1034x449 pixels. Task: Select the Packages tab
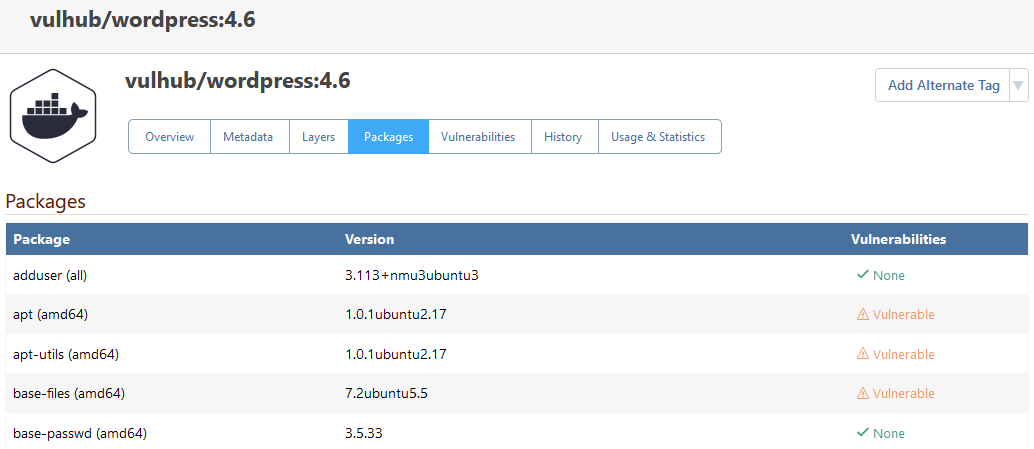coord(388,136)
